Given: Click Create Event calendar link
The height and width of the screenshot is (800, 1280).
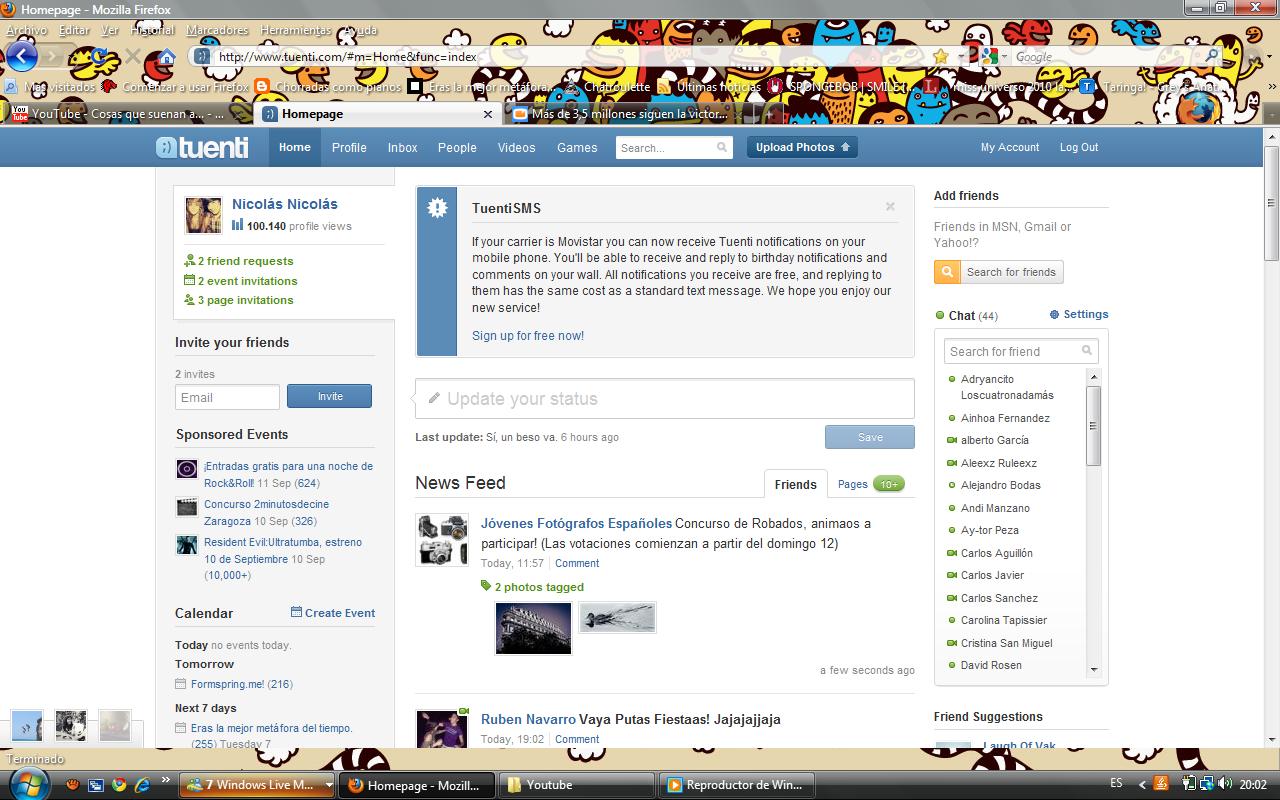Looking at the screenshot, I should [x=333, y=613].
